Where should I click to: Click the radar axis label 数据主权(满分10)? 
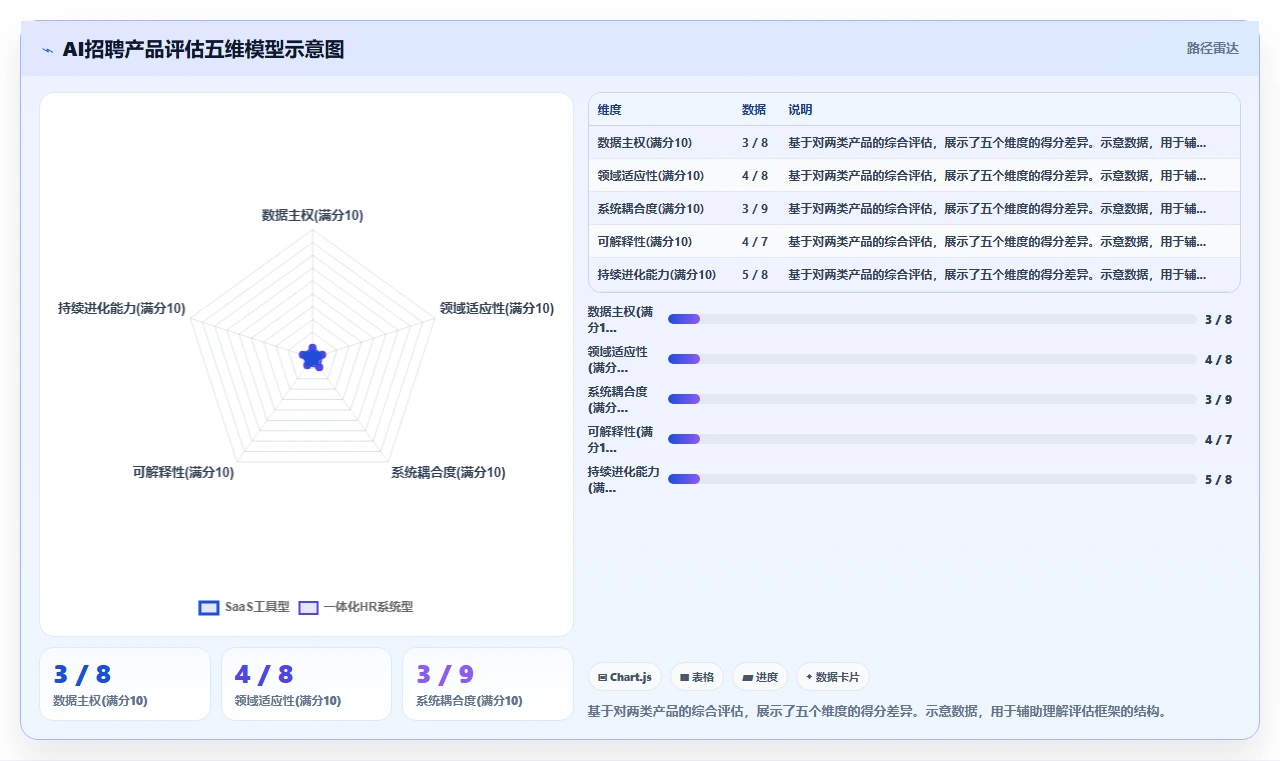point(312,215)
